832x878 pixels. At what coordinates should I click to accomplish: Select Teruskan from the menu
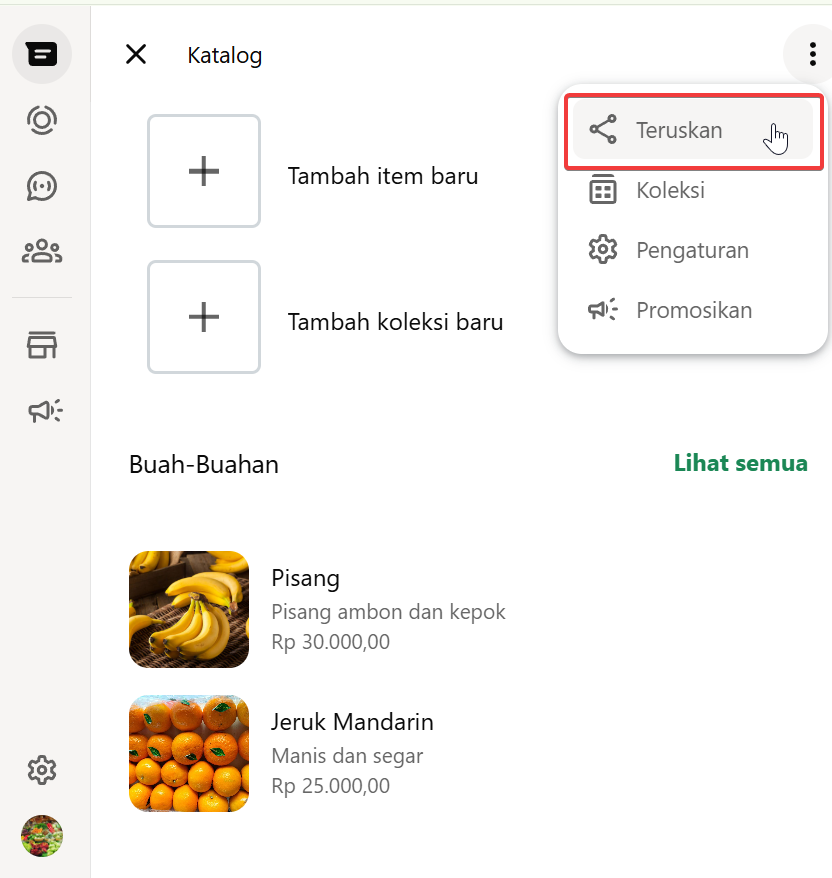coord(679,130)
